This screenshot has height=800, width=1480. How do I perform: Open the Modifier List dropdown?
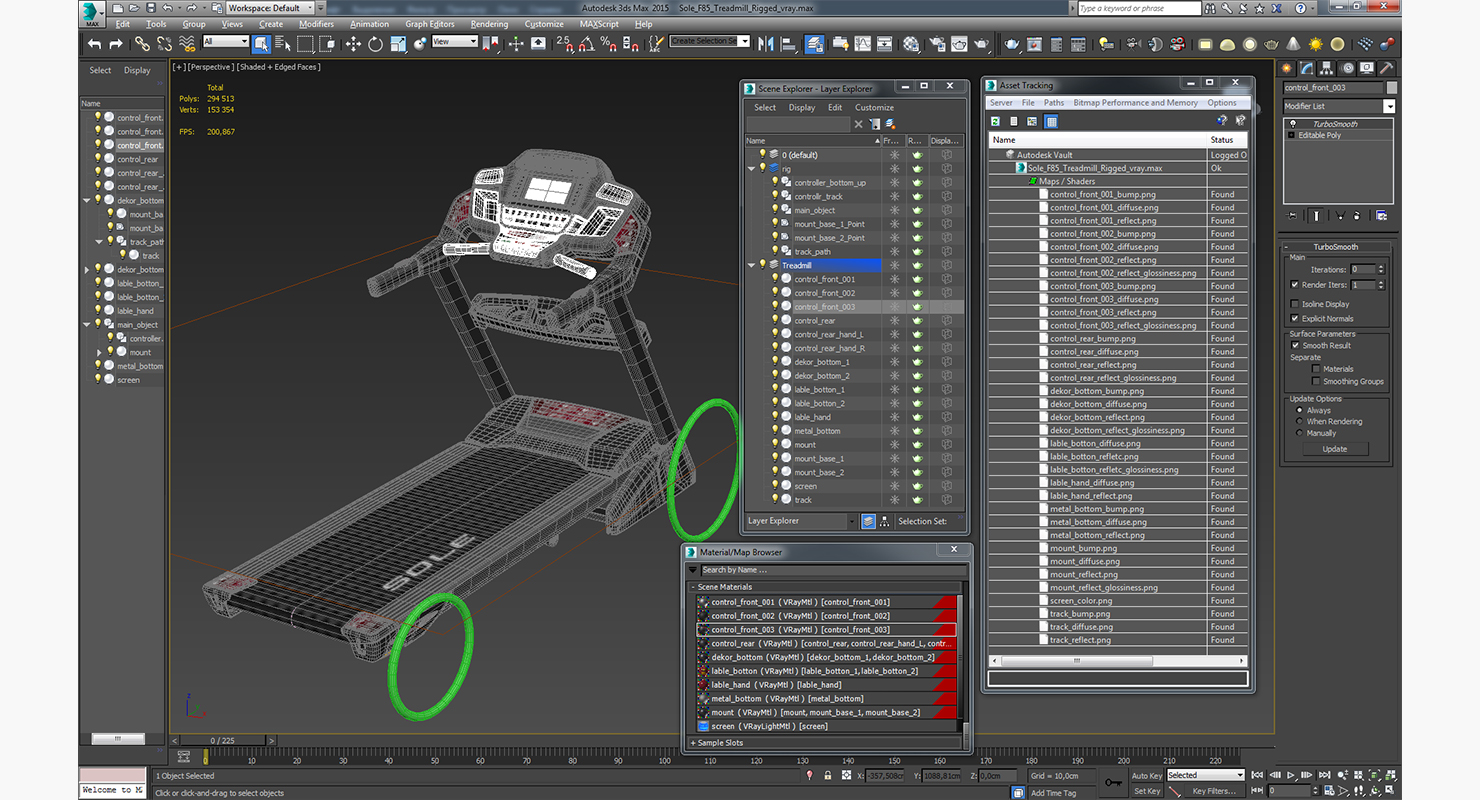(1389, 106)
